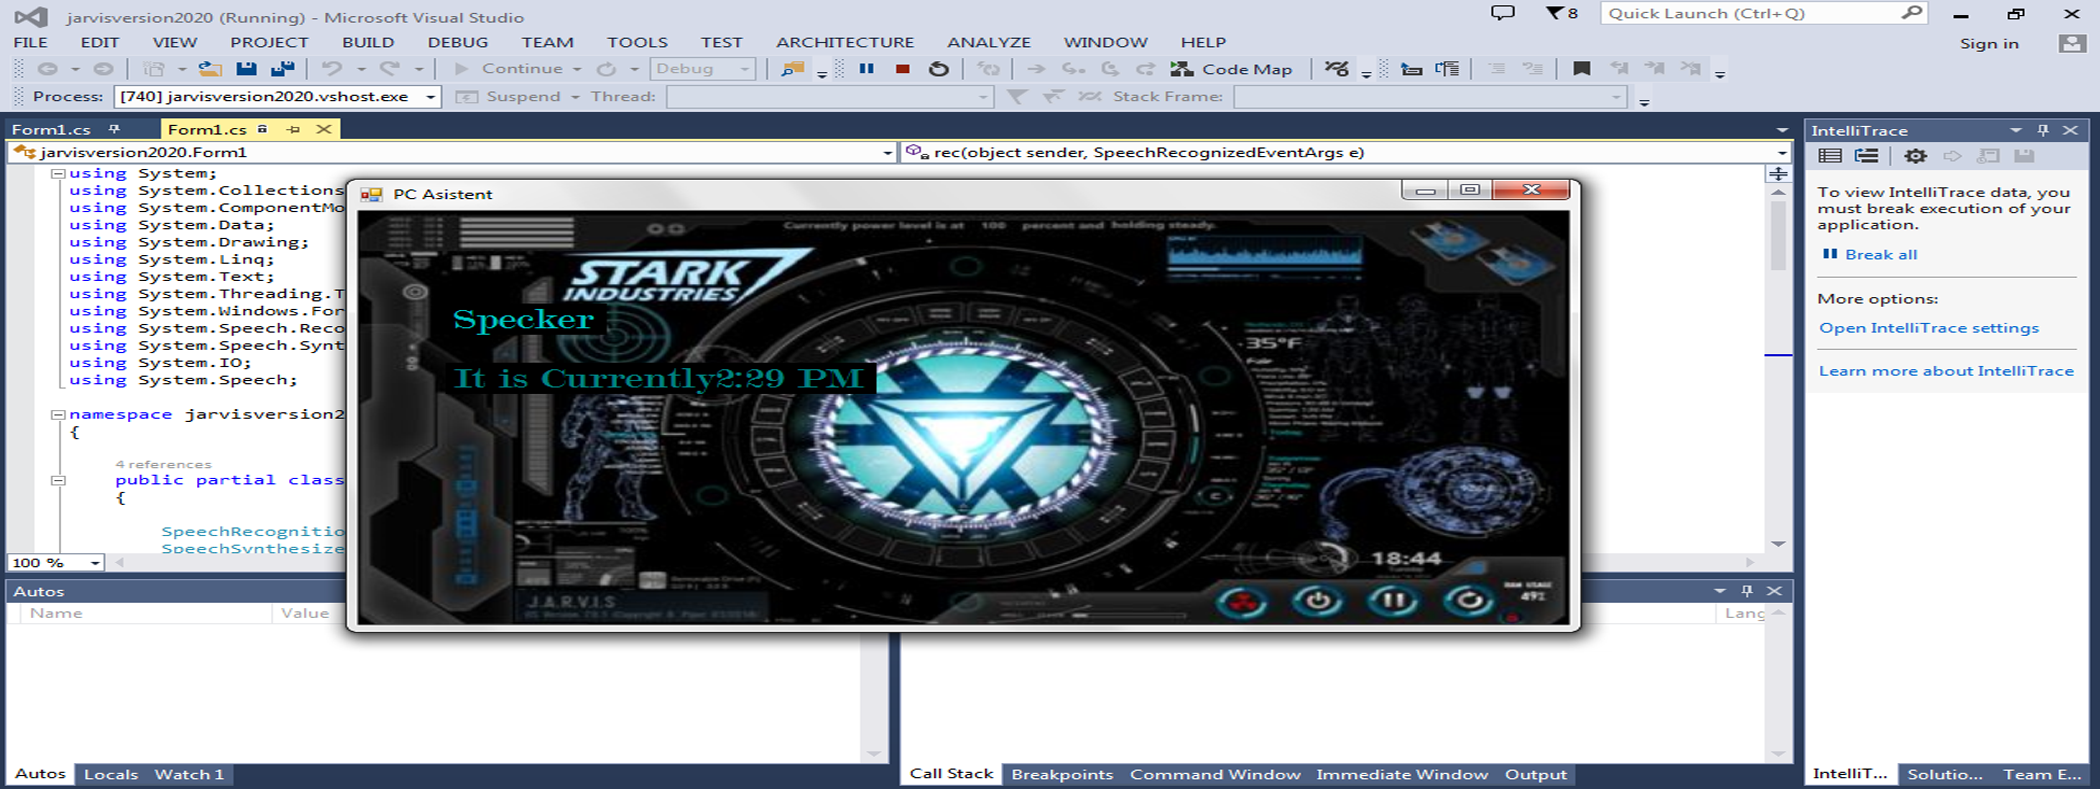Switch to the Breakpoints tab
Screen dimensions: 2100x789
1062,775
